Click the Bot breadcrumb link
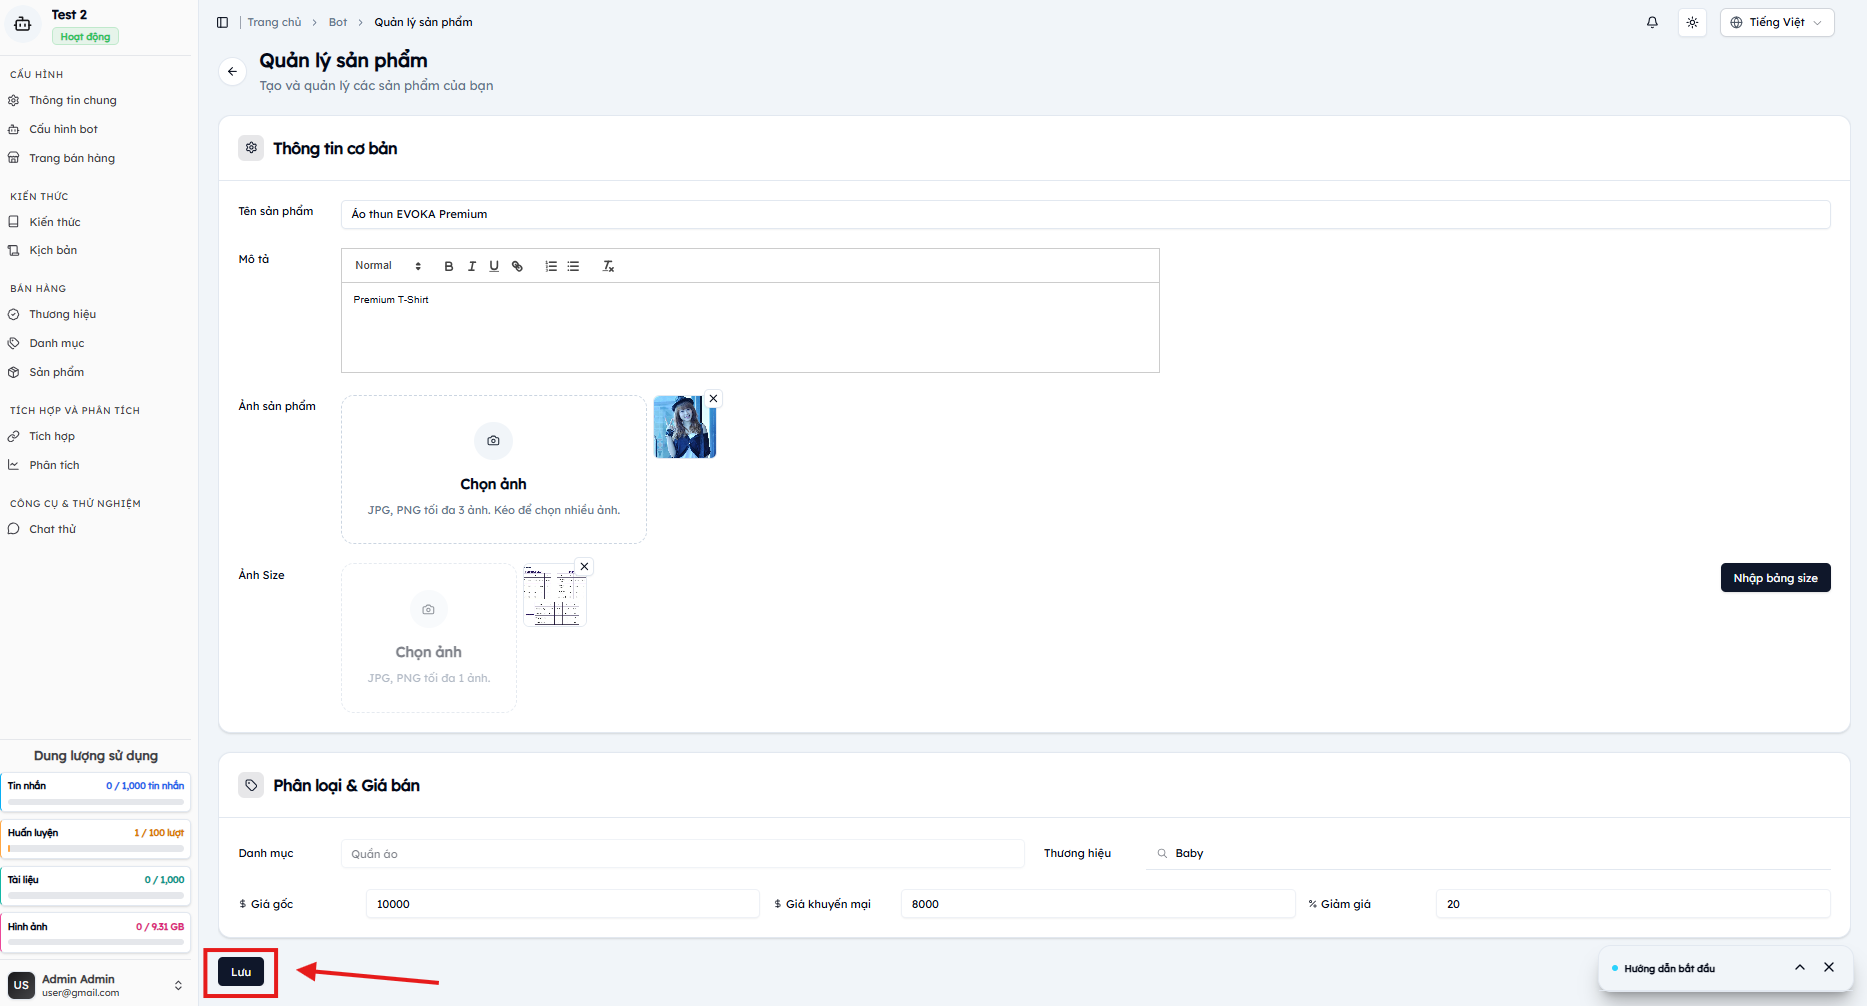 point(338,22)
